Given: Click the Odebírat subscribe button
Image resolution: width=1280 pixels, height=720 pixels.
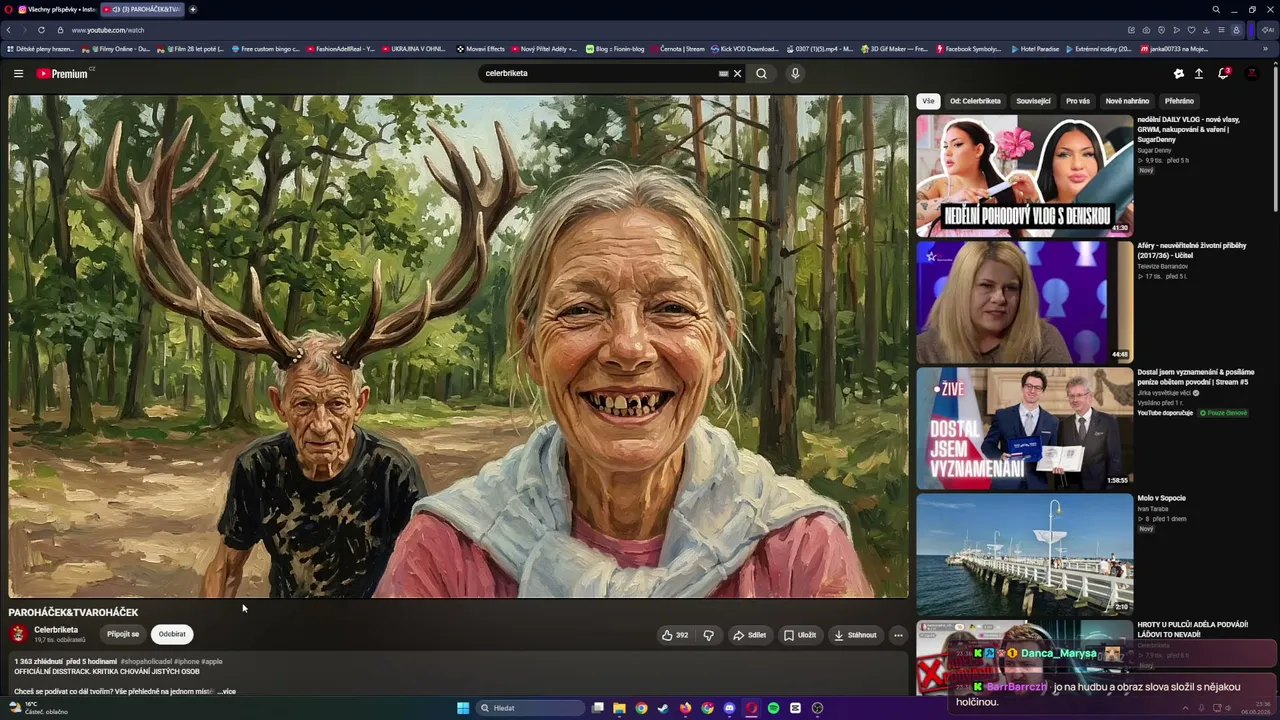Looking at the screenshot, I should click(x=172, y=634).
